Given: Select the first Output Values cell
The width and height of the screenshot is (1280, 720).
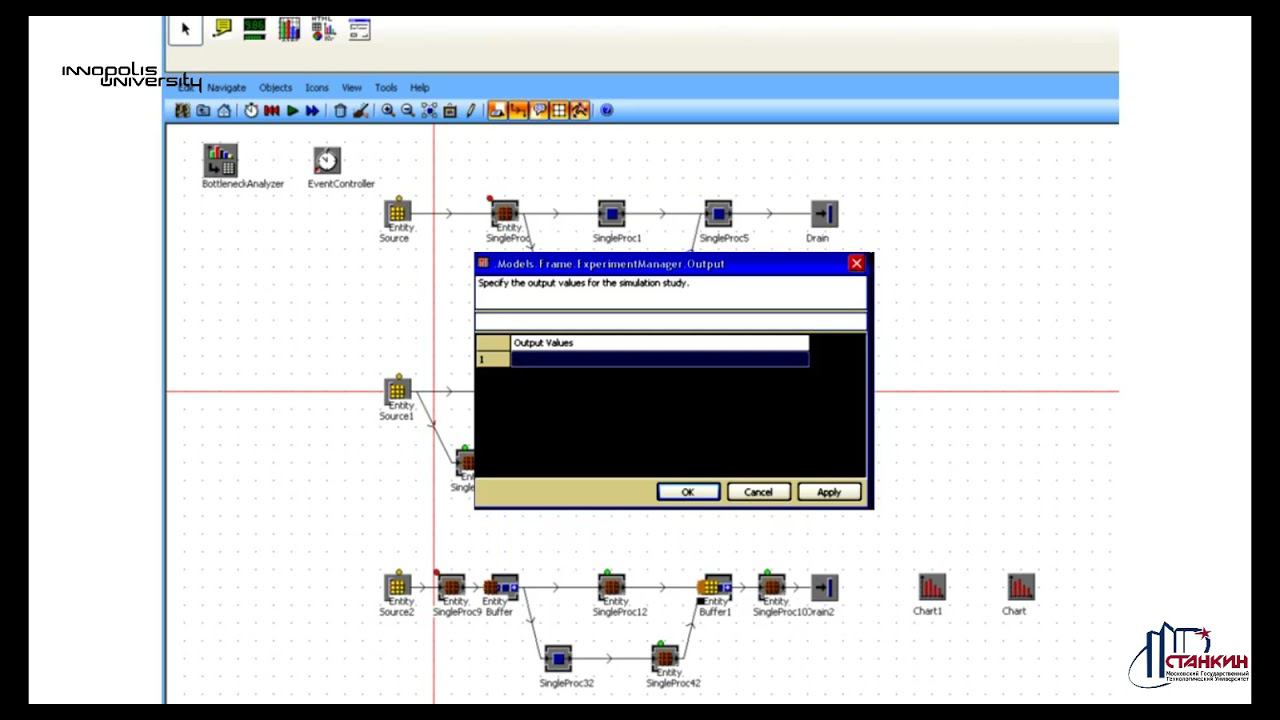Looking at the screenshot, I should click(x=659, y=359).
